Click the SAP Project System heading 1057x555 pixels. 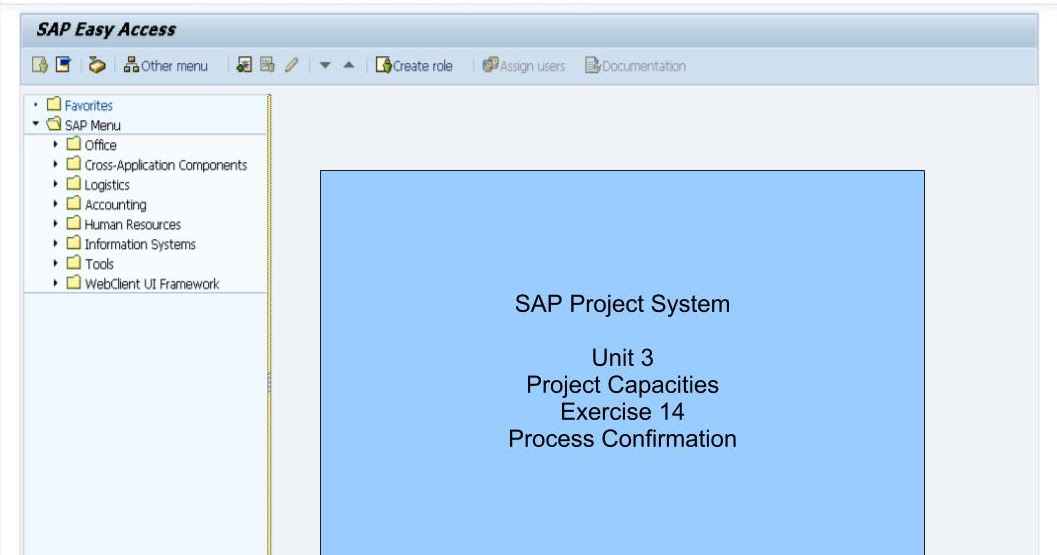click(x=622, y=303)
